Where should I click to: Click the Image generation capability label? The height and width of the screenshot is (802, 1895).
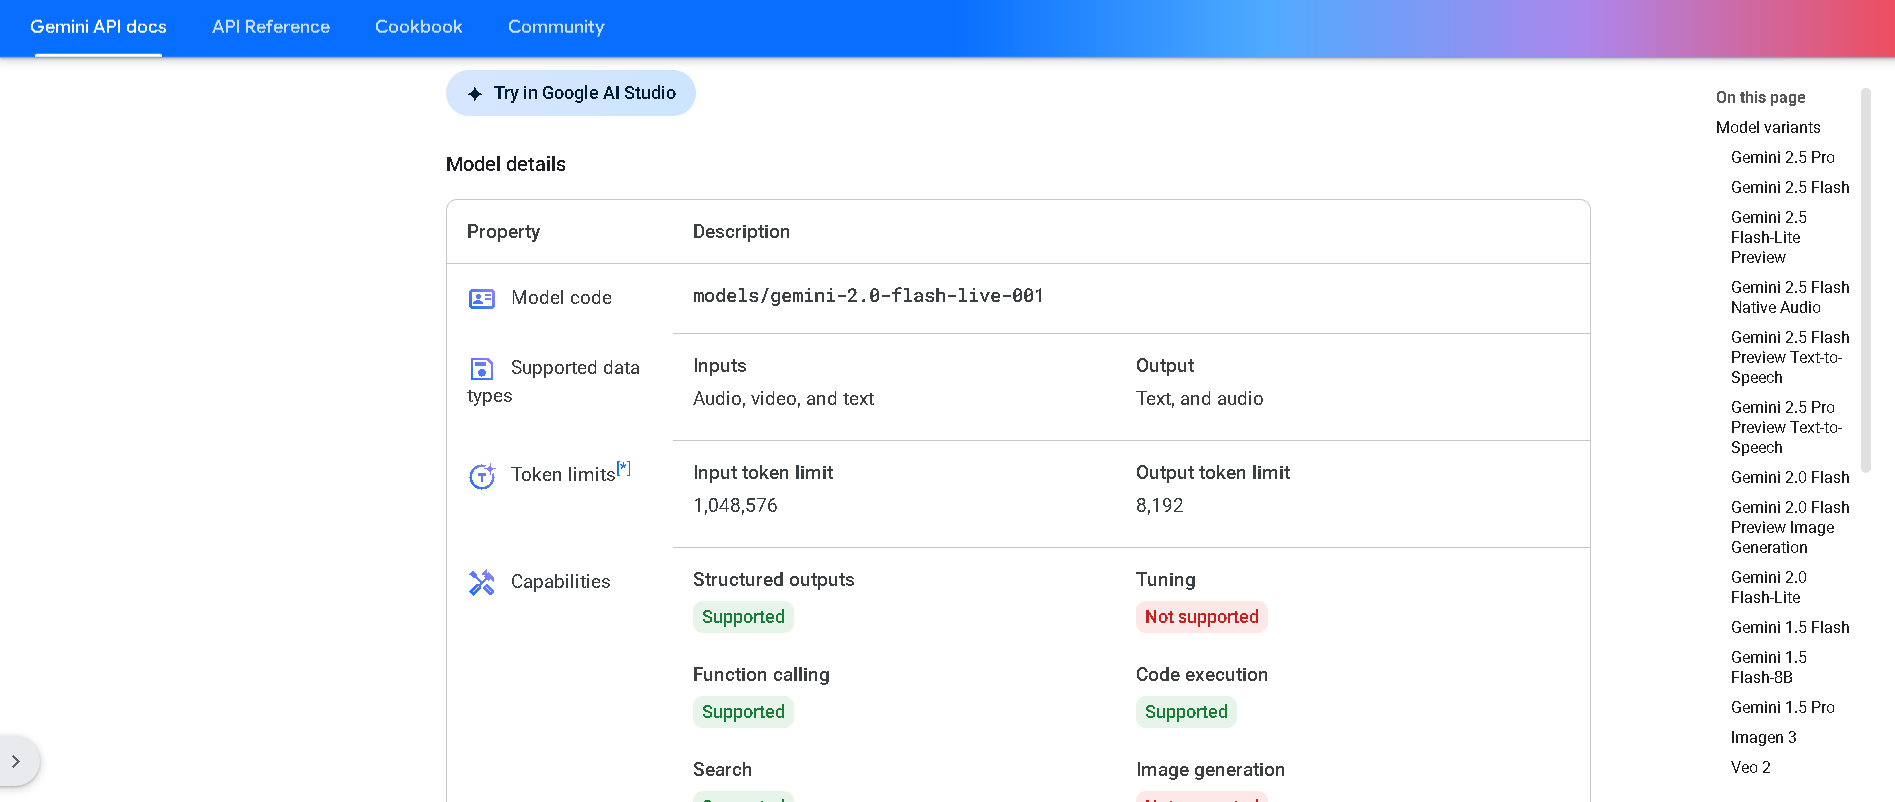click(x=1210, y=770)
